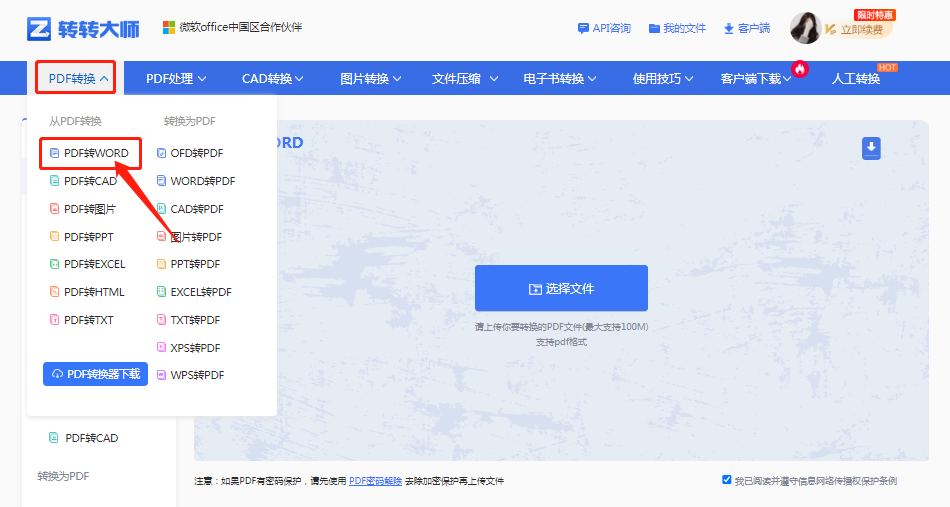Click the user avatar picture

806,28
